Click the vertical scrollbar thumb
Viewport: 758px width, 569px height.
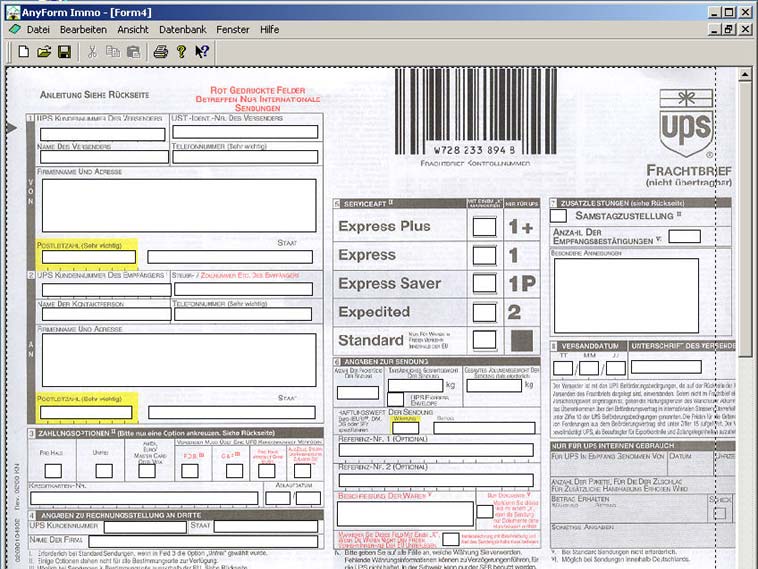[745, 220]
